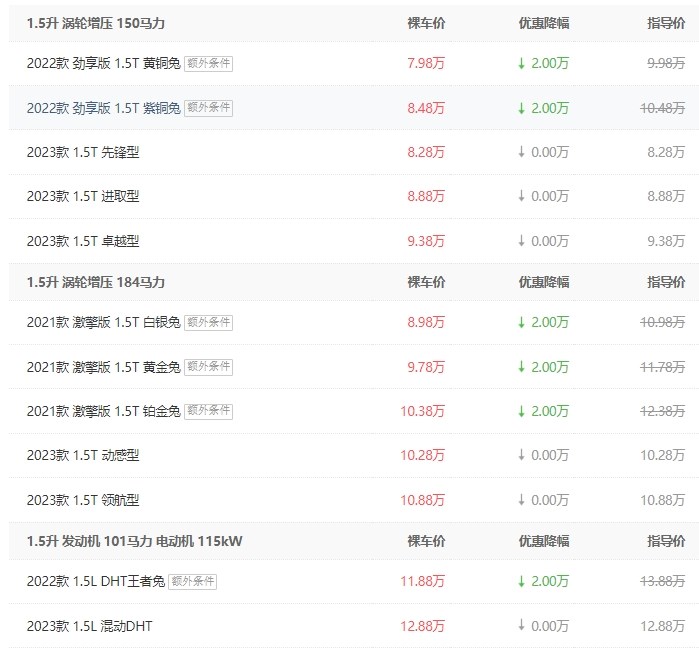699x653 pixels.
Task: Click 额外条件 tag beside 白银兔
Action: pyautogui.click(x=209, y=322)
